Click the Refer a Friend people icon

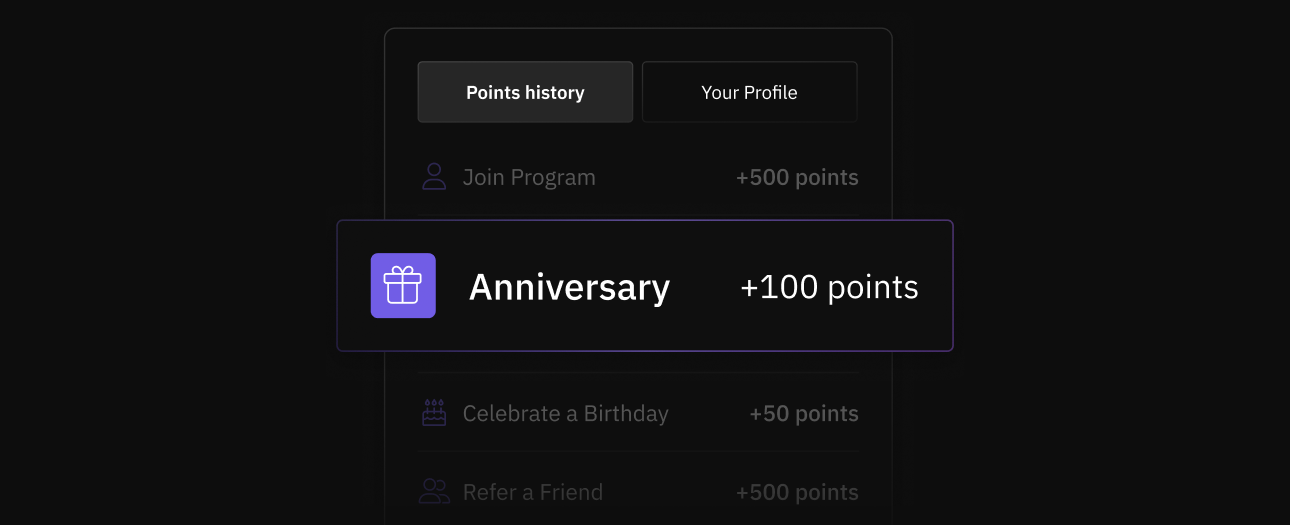434,491
